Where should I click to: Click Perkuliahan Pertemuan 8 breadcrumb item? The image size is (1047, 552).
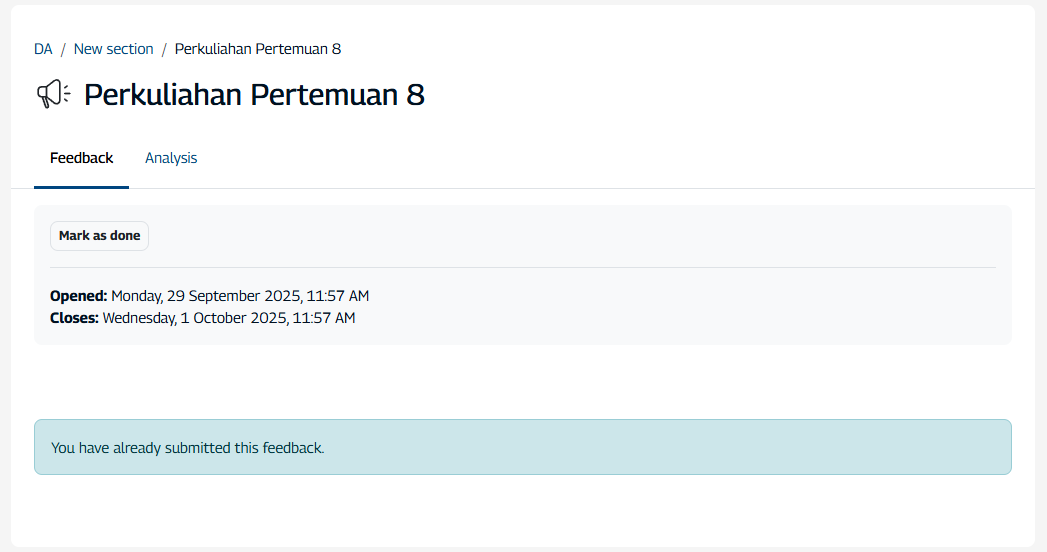pyautogui.click(x=258, y=49)
